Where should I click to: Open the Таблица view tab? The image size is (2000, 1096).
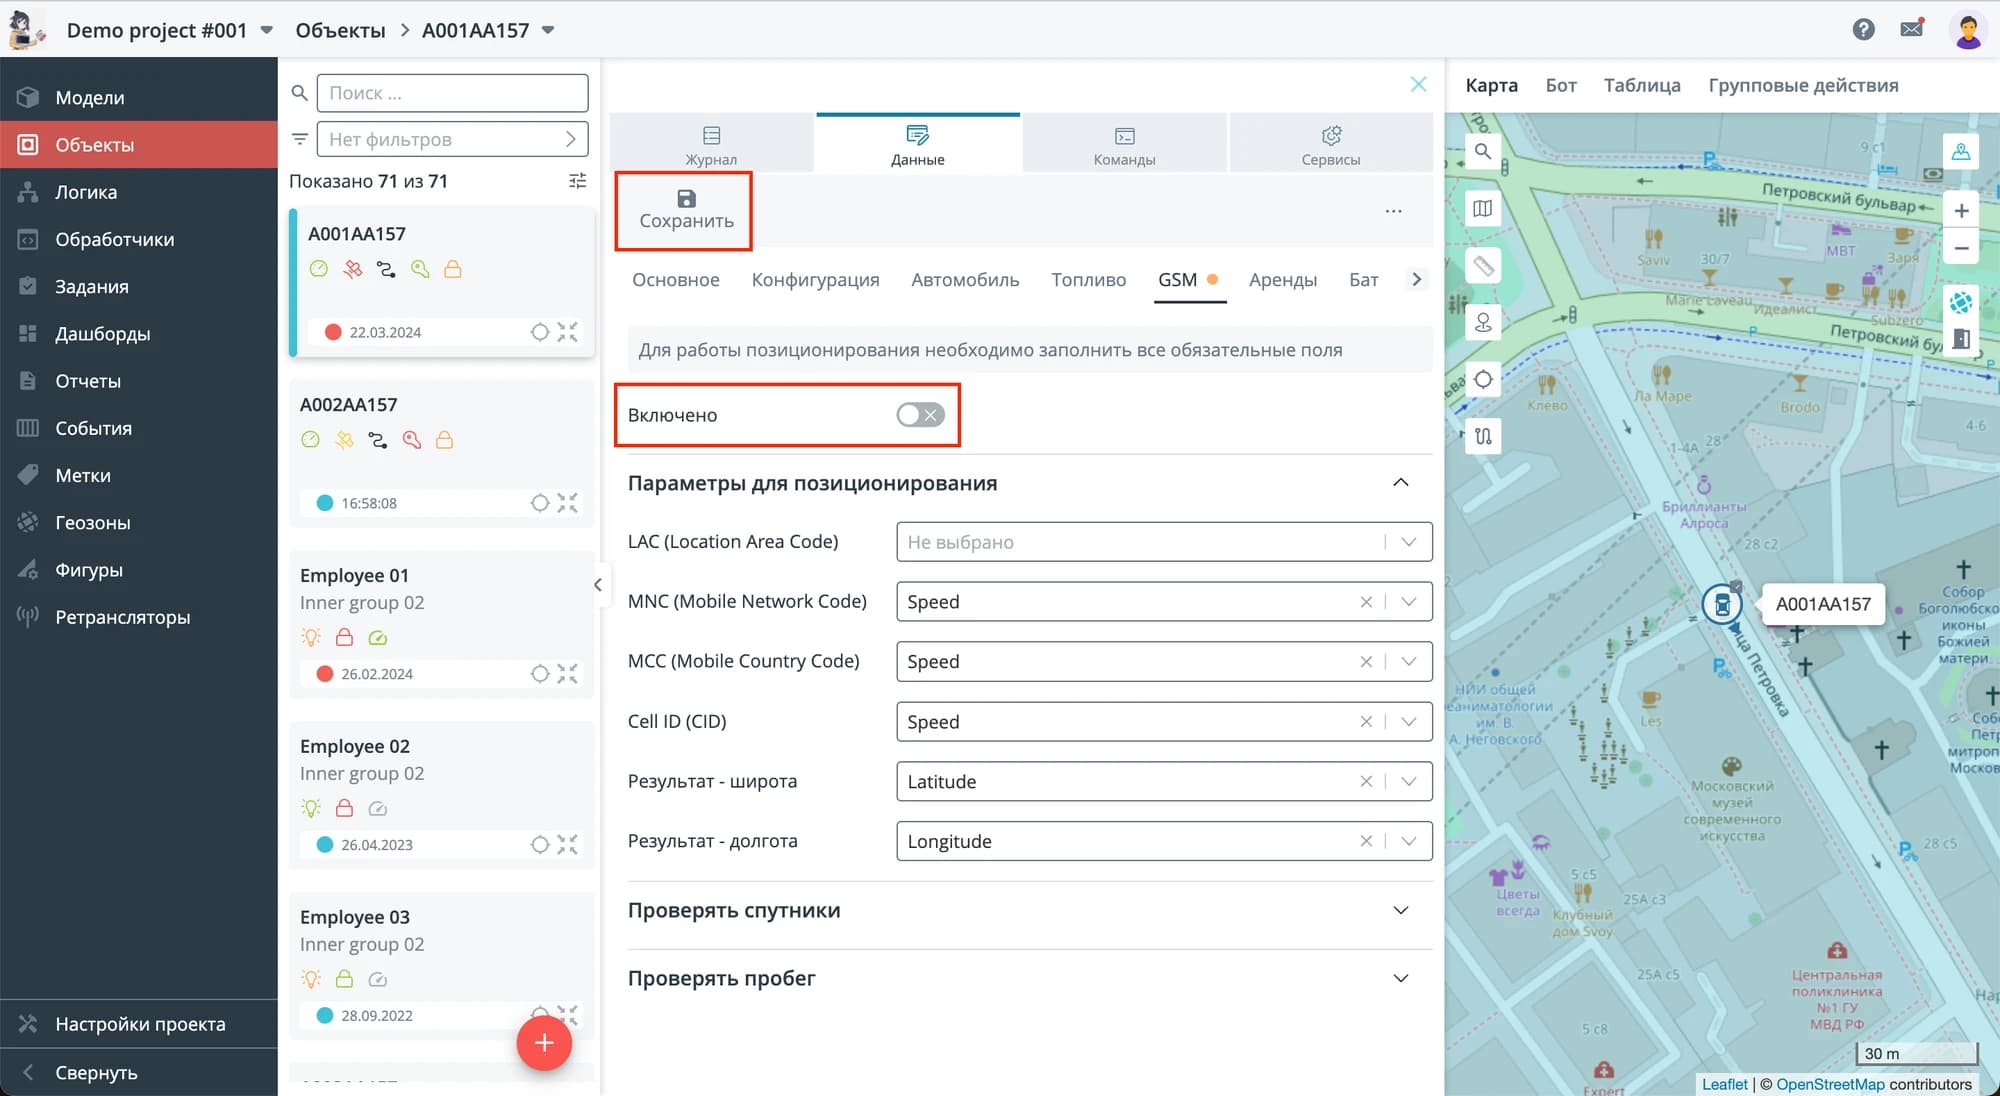coord(1641,85)
